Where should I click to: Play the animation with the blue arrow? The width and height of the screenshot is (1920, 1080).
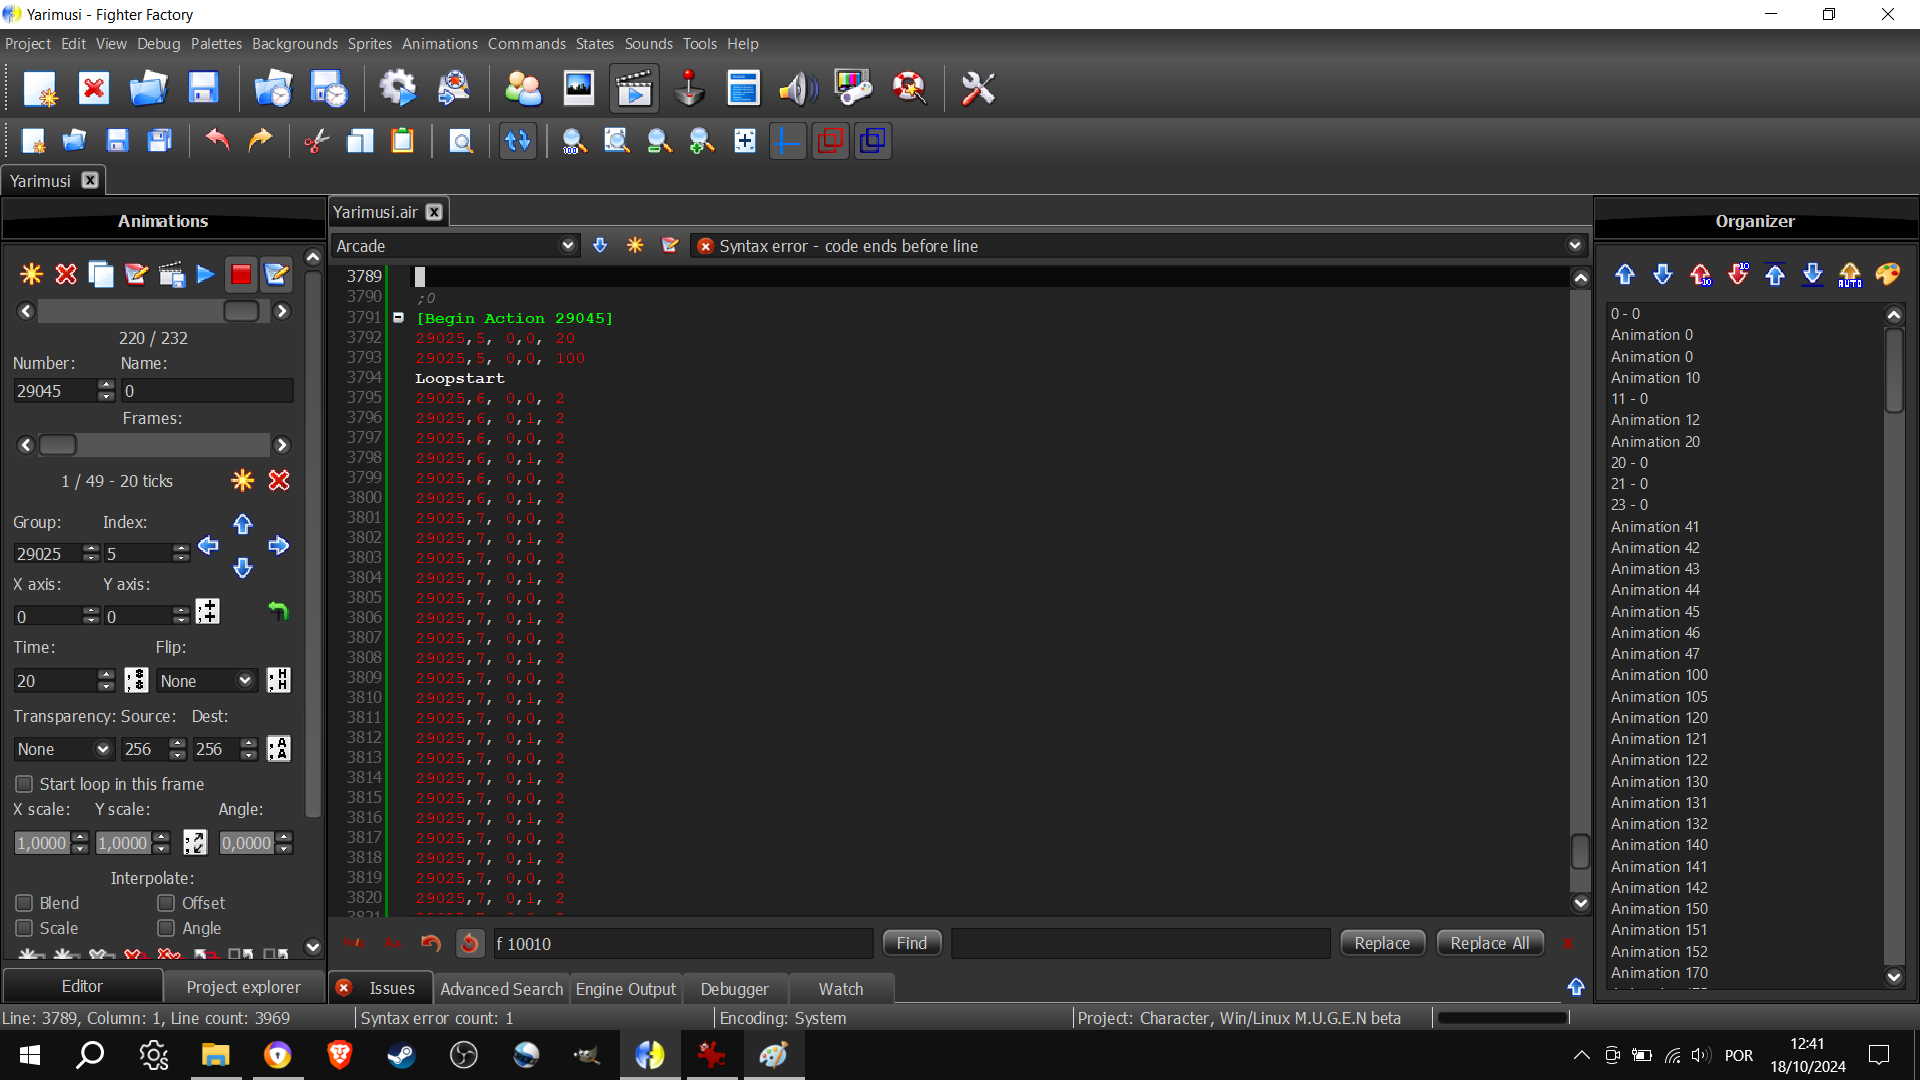(x=206, y=274)
